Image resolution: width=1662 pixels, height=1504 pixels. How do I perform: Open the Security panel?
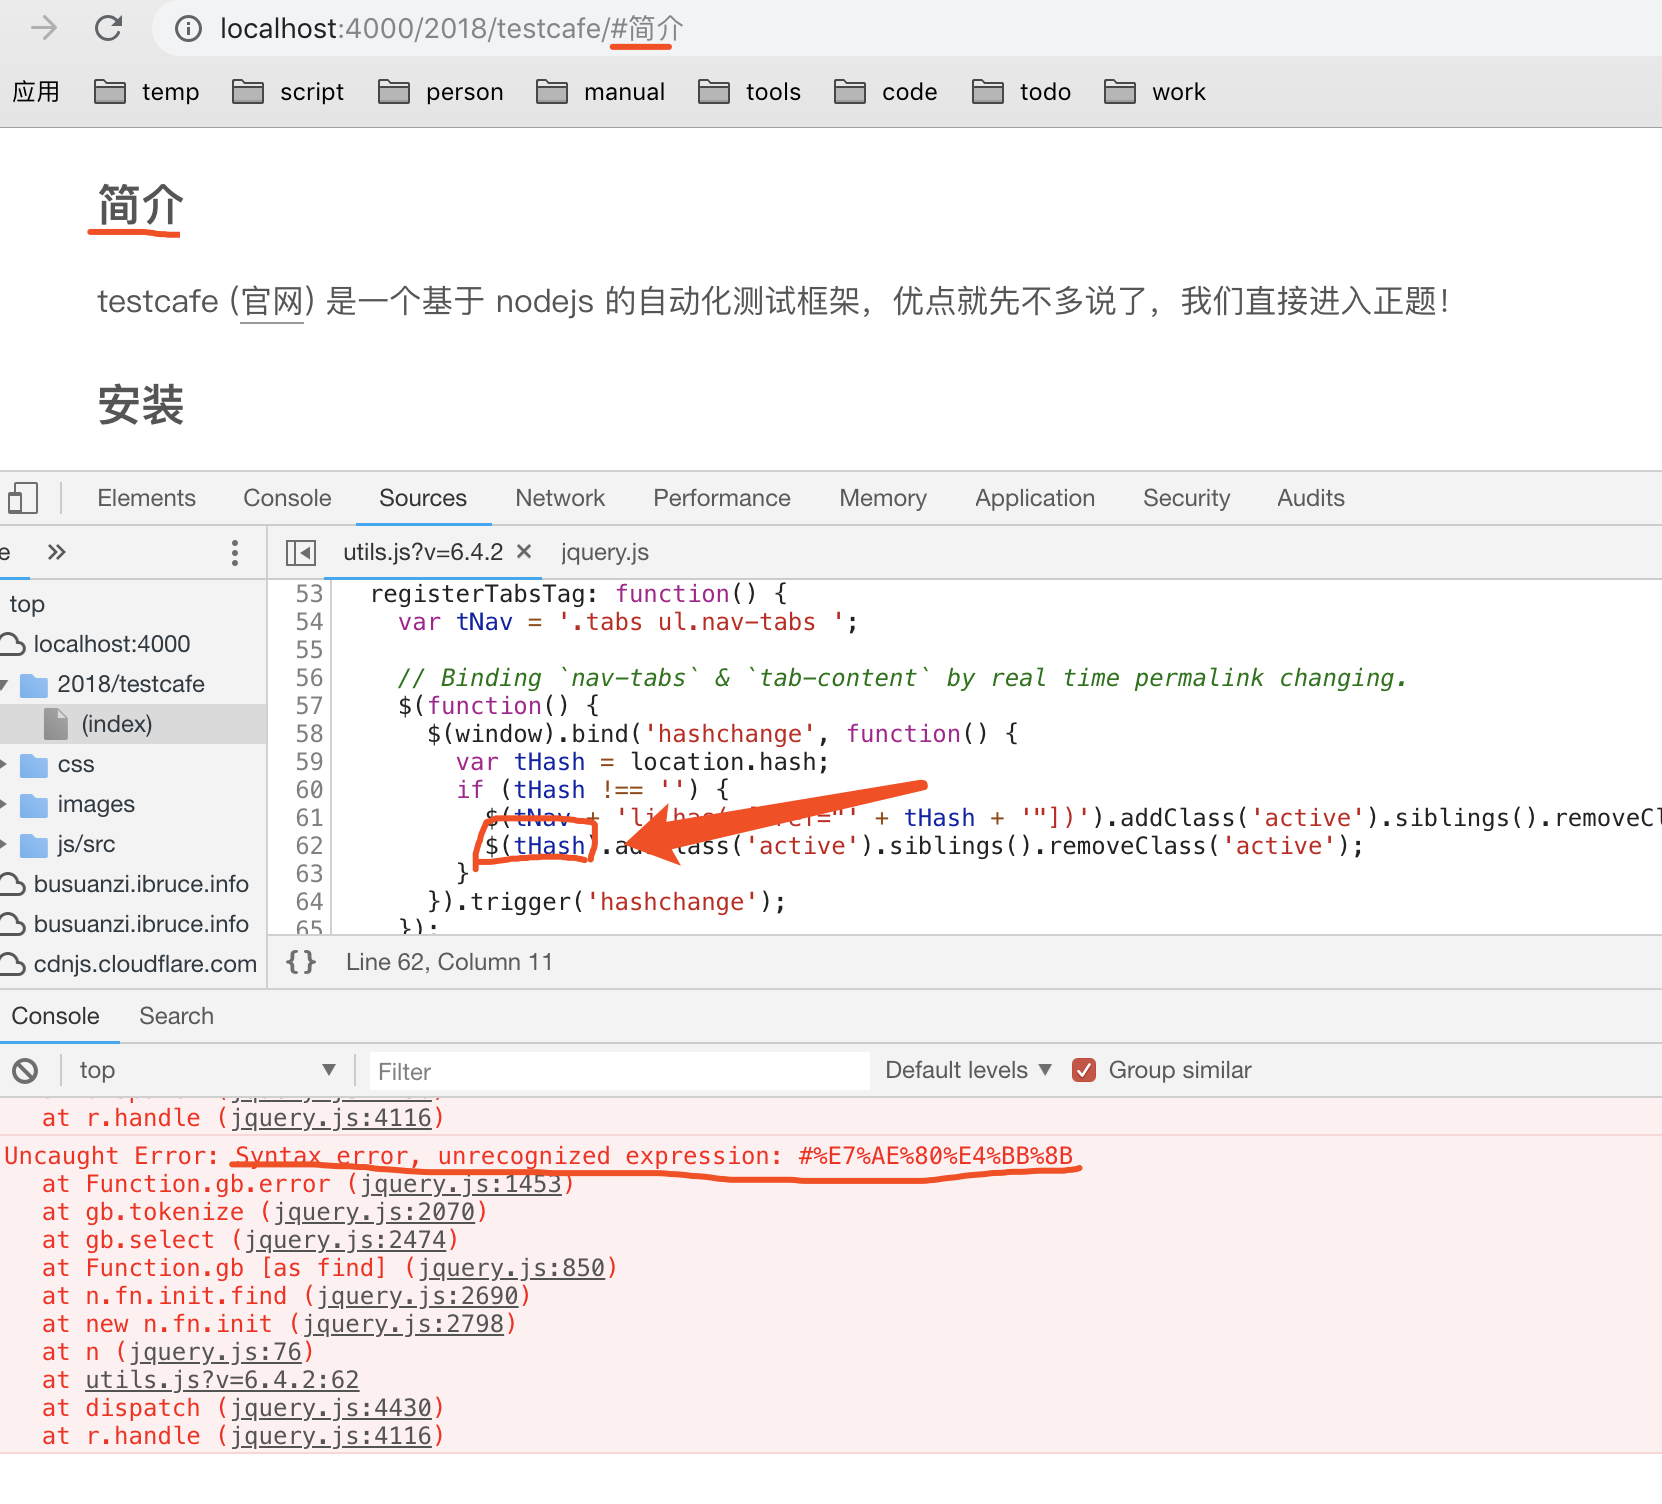click(1186, 498)
